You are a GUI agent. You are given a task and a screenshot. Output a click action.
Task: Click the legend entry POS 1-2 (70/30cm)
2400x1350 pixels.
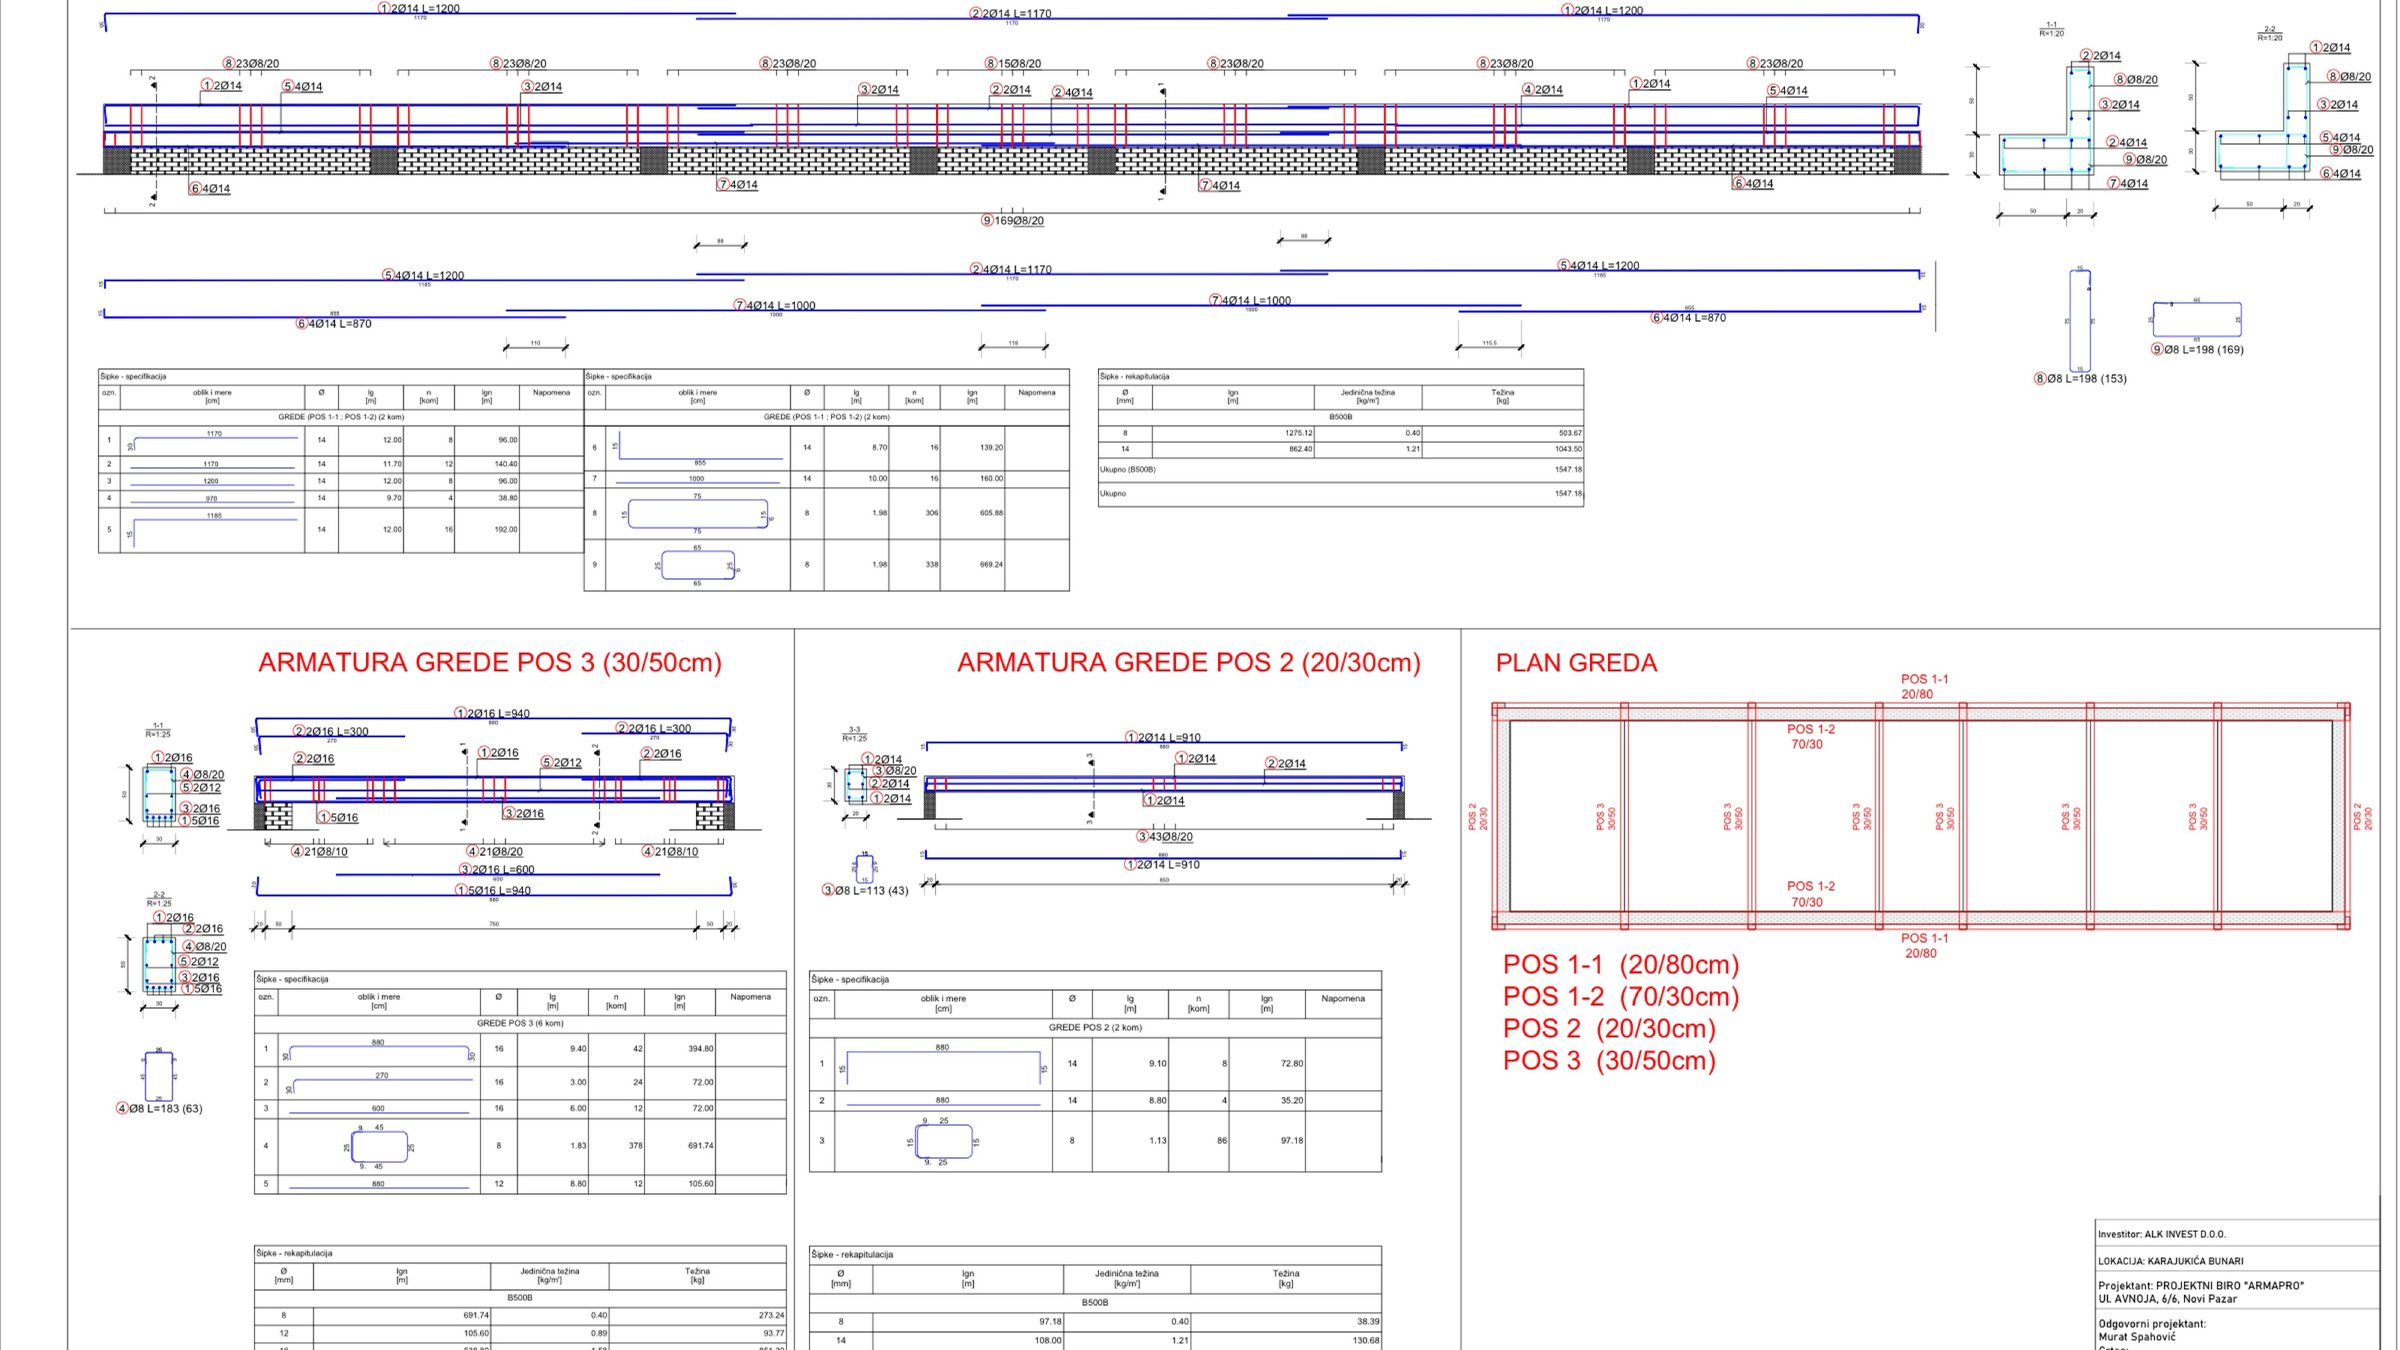tap(1621, 997)
